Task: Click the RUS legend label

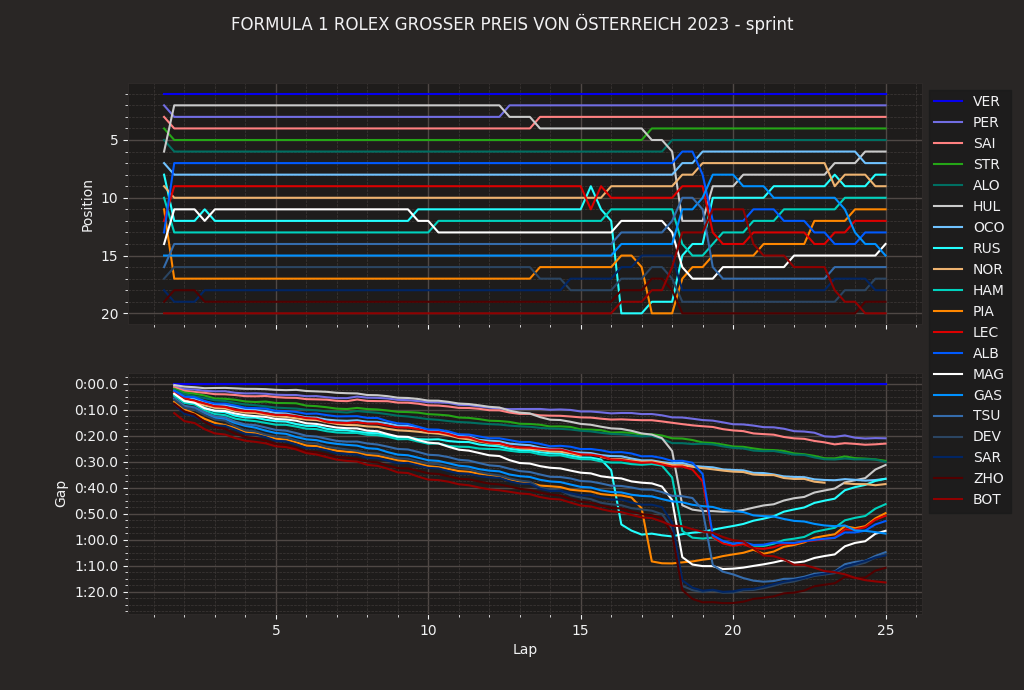Action: coord(986,248)
